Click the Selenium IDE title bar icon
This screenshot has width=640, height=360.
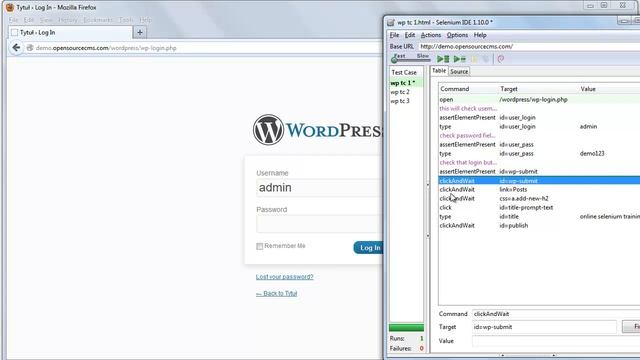click(391, 22)
